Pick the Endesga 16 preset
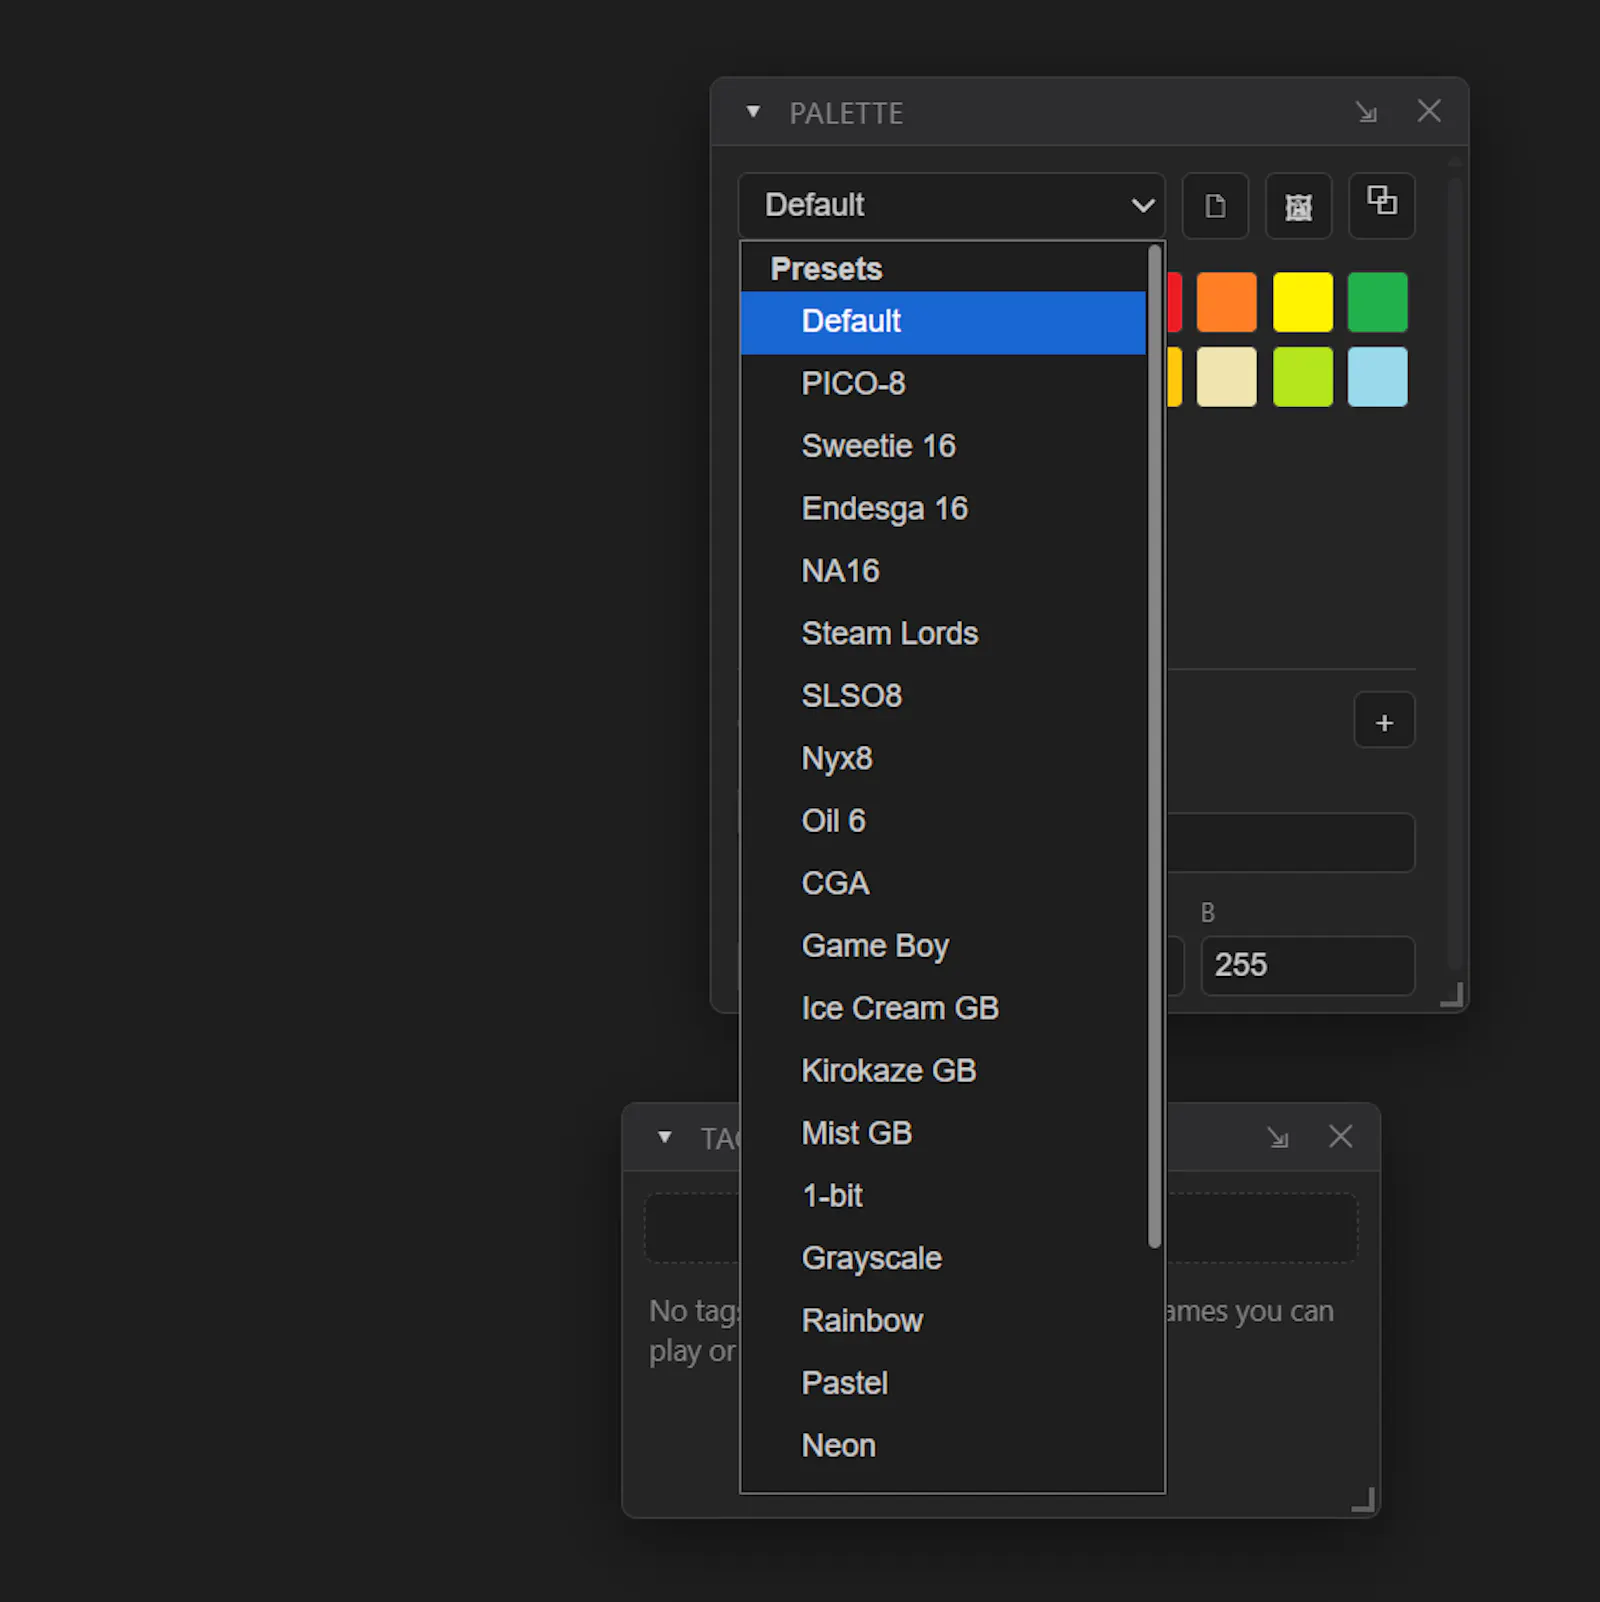The image size is (1600, 1602). tap(943, 509)
